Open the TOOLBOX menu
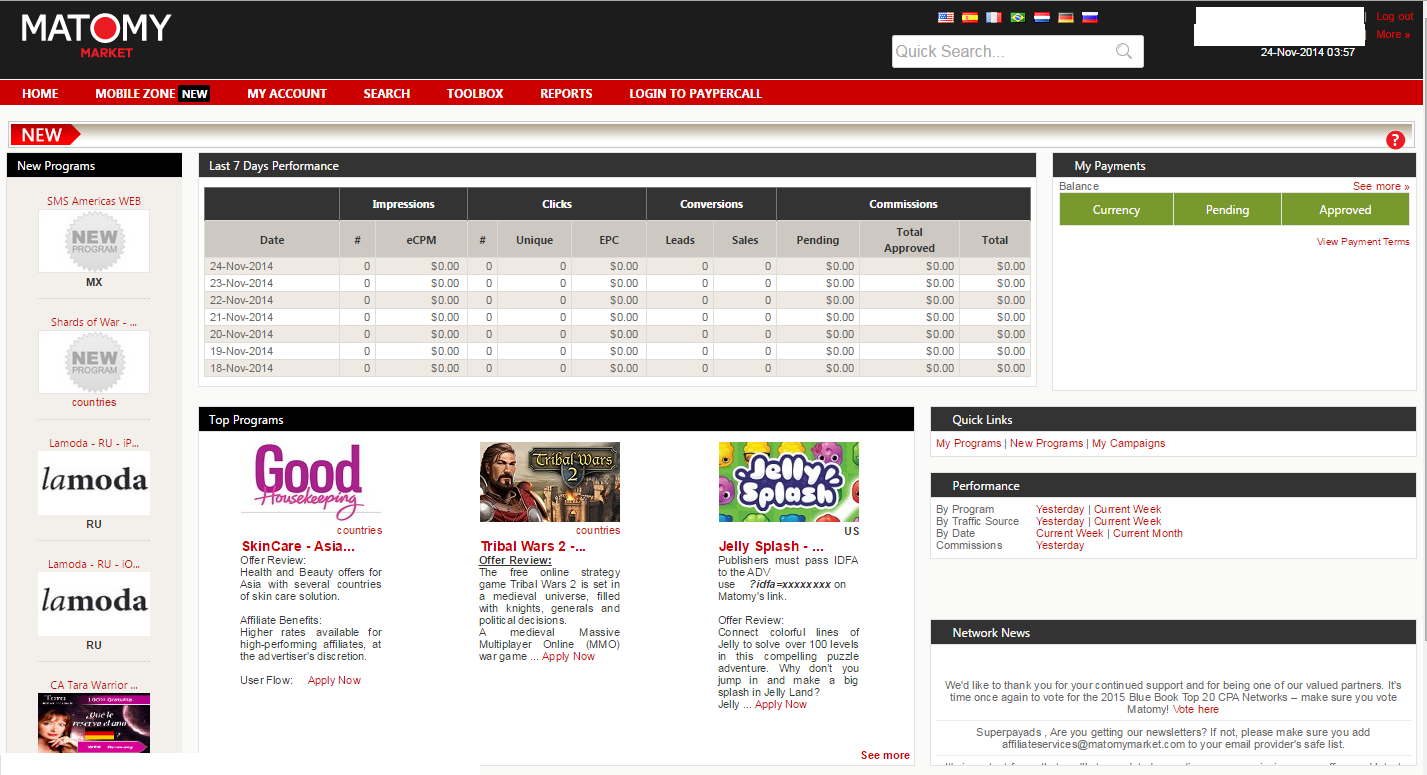Viewport: 1427px width, 775px height. pyautogui.click(x=475, y=93)
